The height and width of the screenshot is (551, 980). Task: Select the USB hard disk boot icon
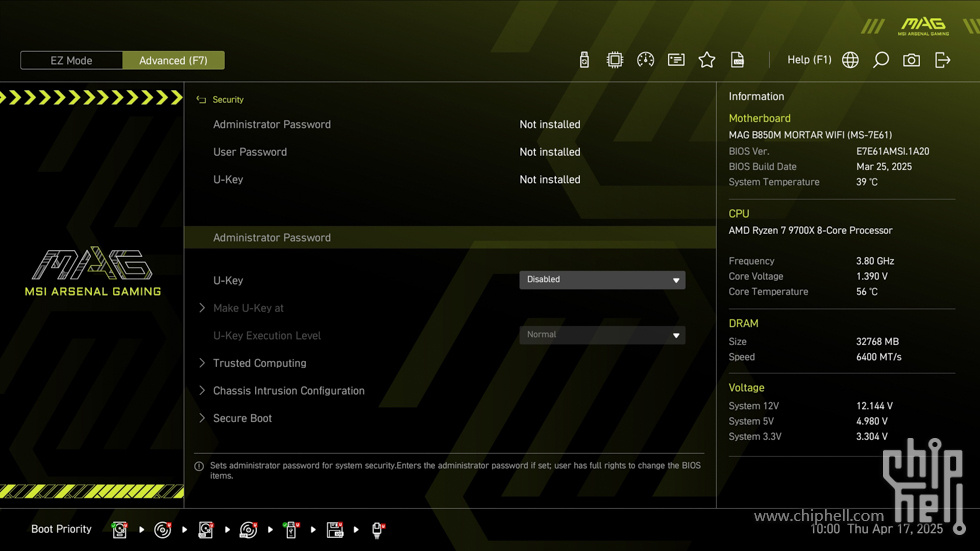point(205,530)
